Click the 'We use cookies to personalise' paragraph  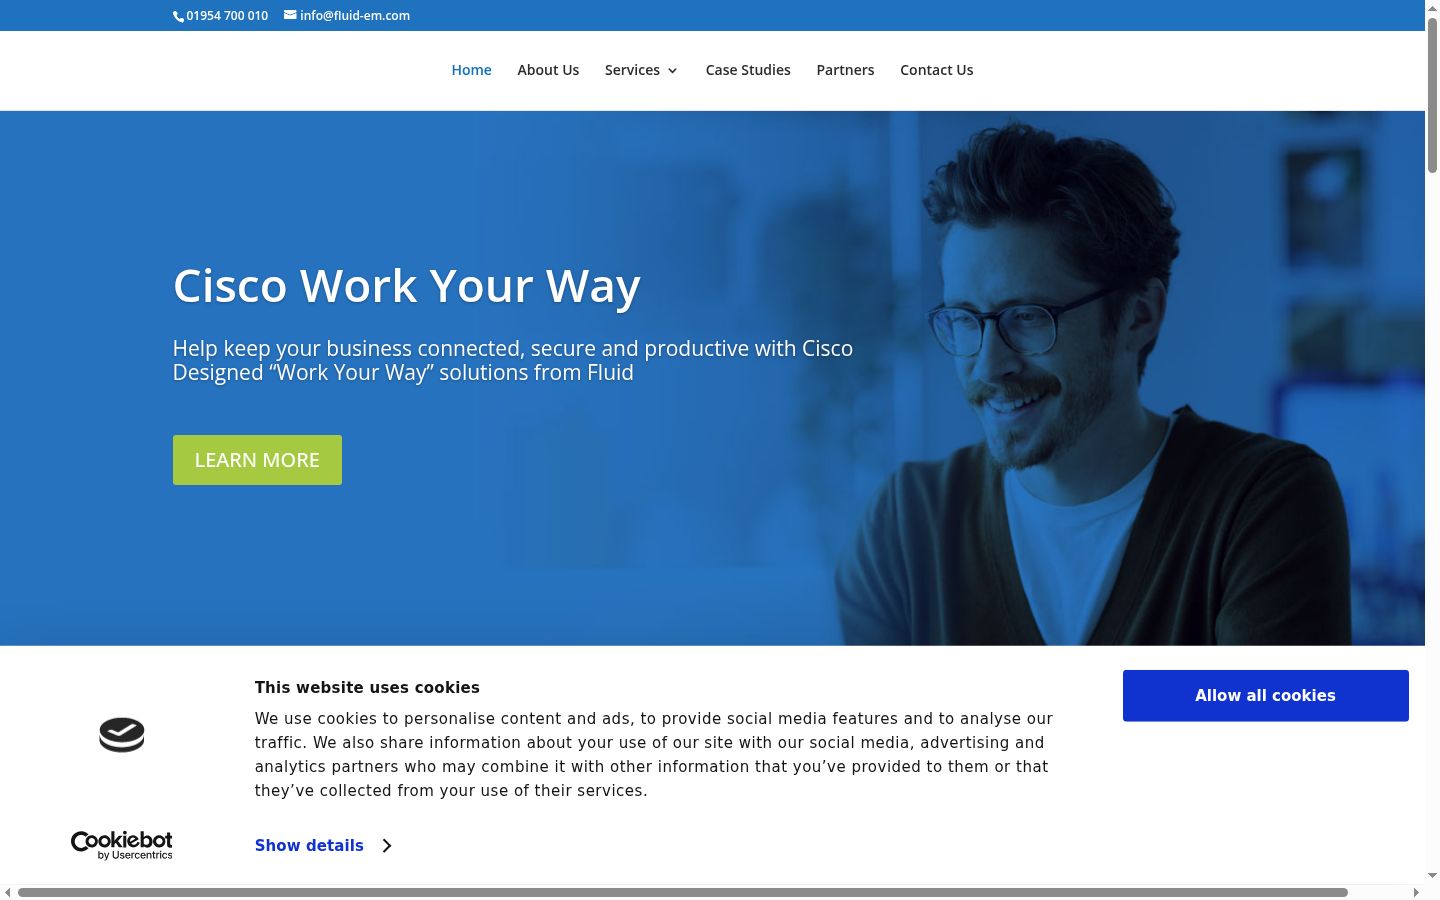(x=654, y=755)
